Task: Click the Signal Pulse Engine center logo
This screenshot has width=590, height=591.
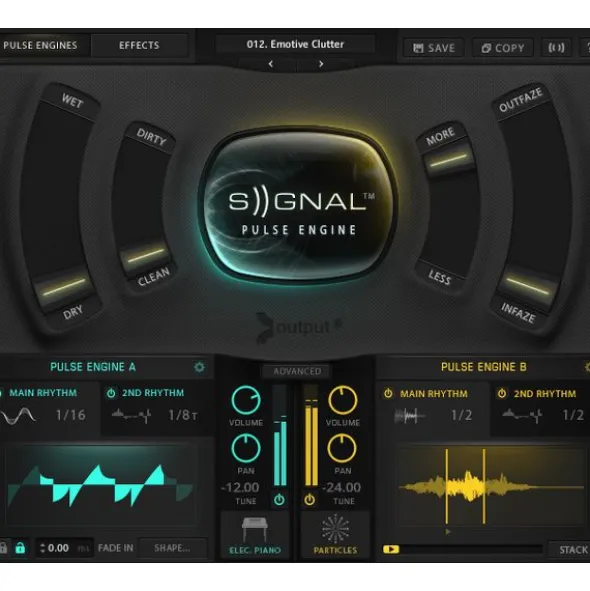Action: 297,206
